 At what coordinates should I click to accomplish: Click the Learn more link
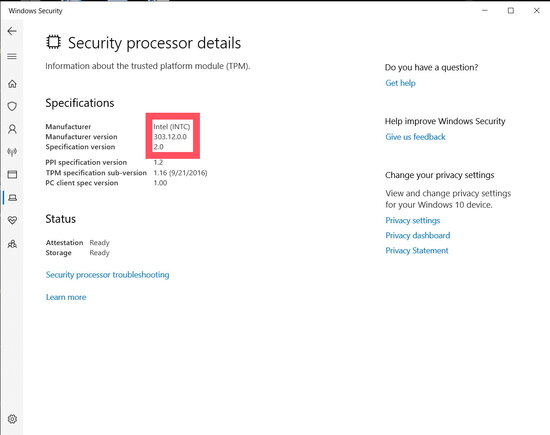[x=66, y=297]
